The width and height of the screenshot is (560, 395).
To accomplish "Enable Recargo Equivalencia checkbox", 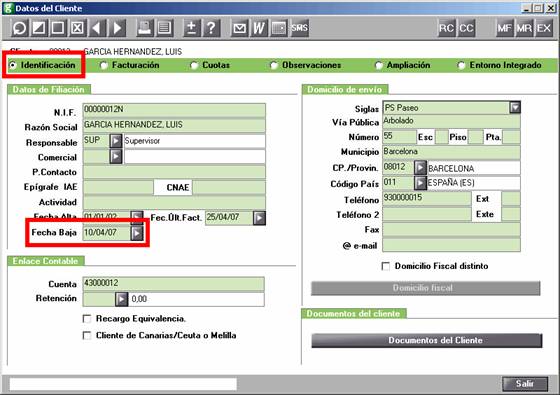I will 87,319.
